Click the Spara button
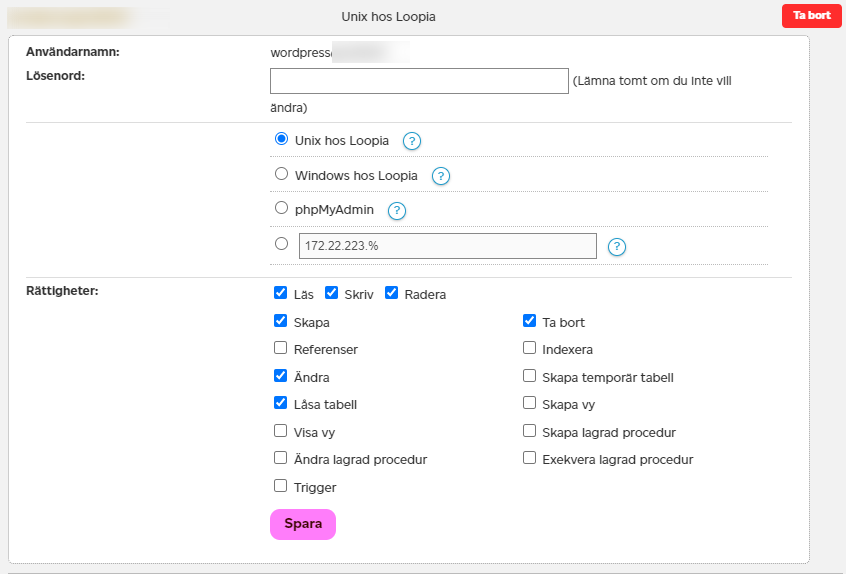The height and width of the screenshot is (574, 846). 303,524
